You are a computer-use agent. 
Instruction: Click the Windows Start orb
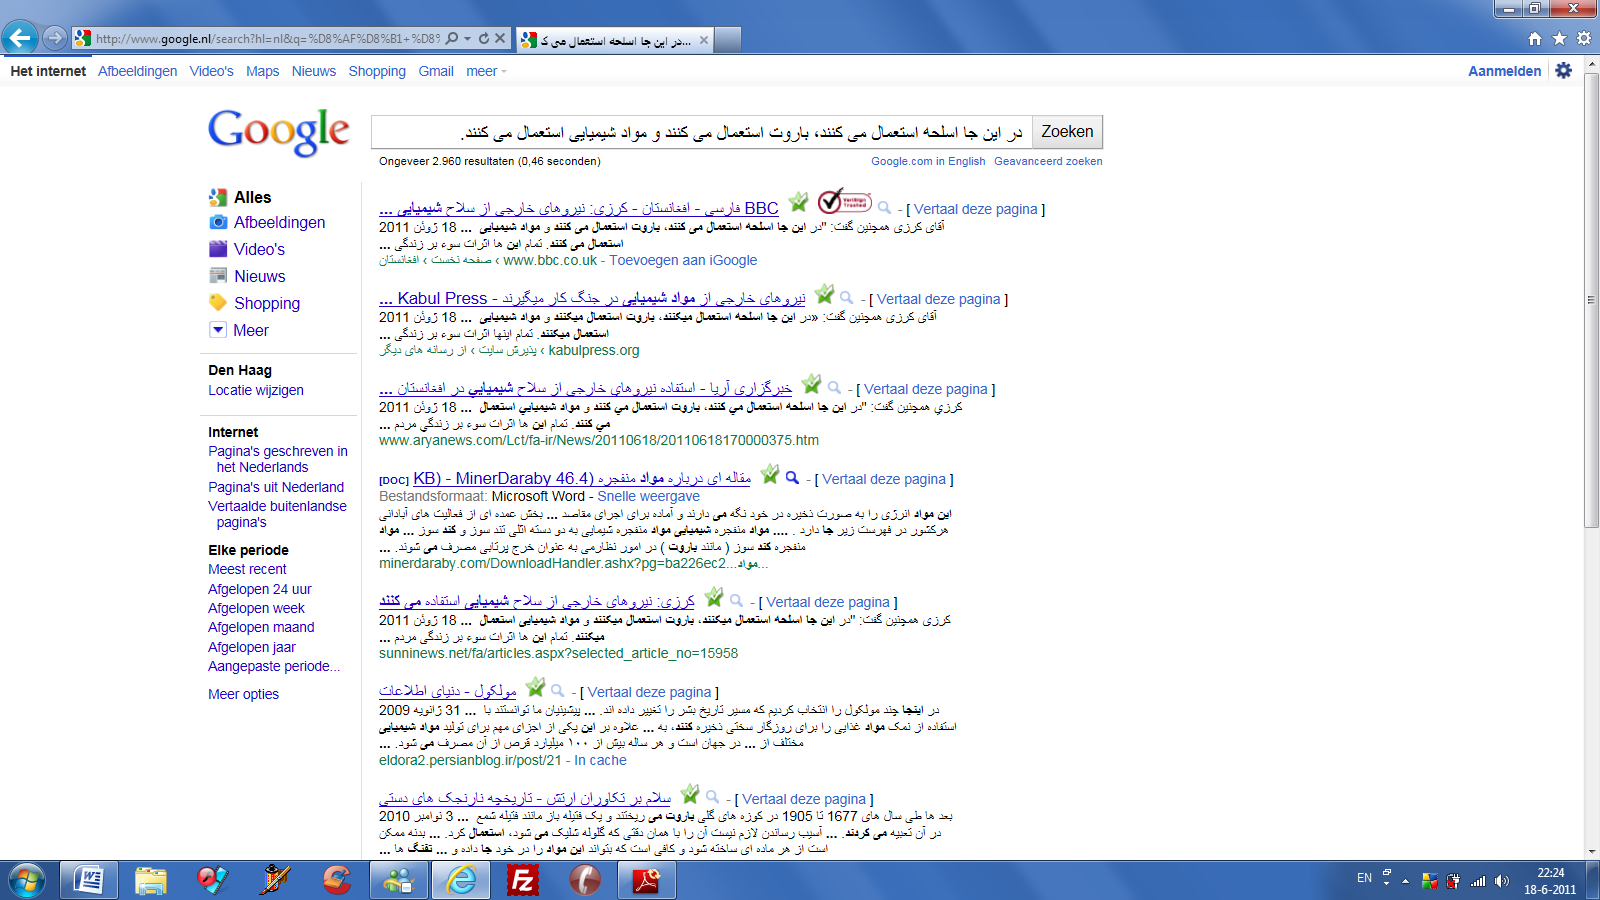(27, 880)
